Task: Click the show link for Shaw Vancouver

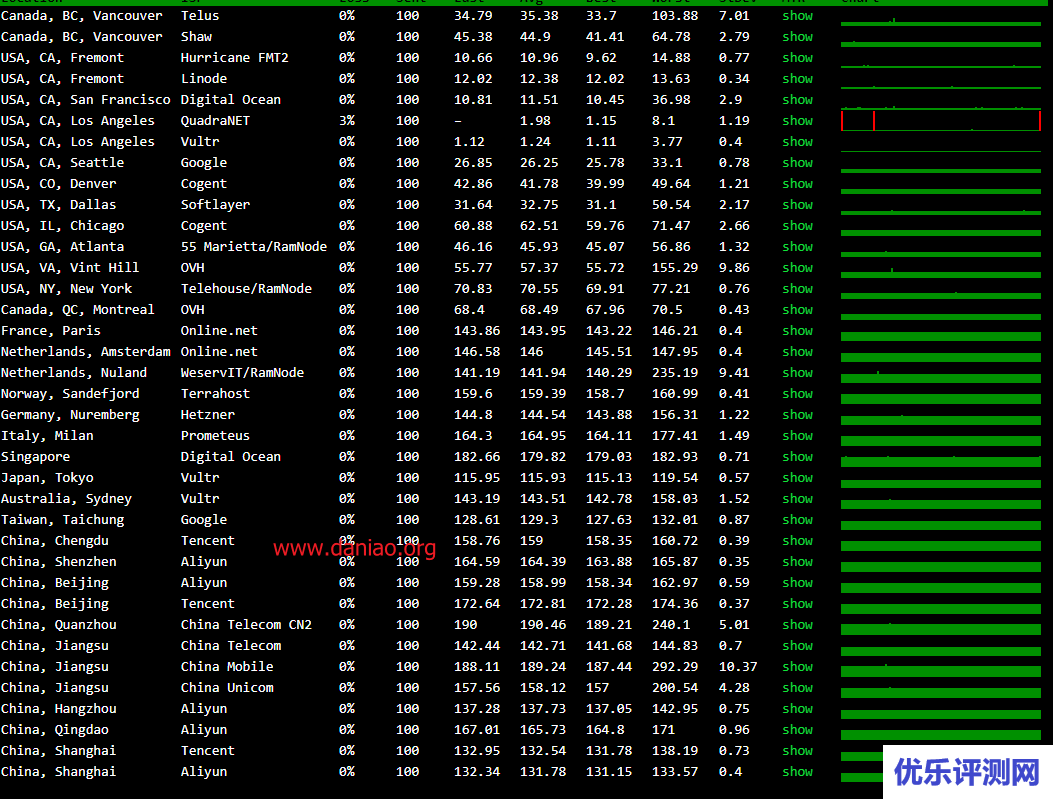Action: [x=797, y=37]
